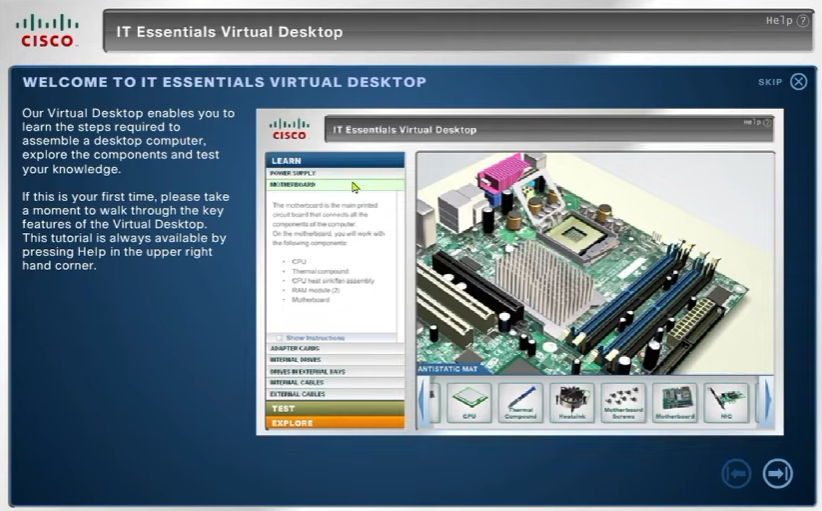
Task: Expand Drives in External Bays topic
Action: pyautogui.click(x=335, y=372)
